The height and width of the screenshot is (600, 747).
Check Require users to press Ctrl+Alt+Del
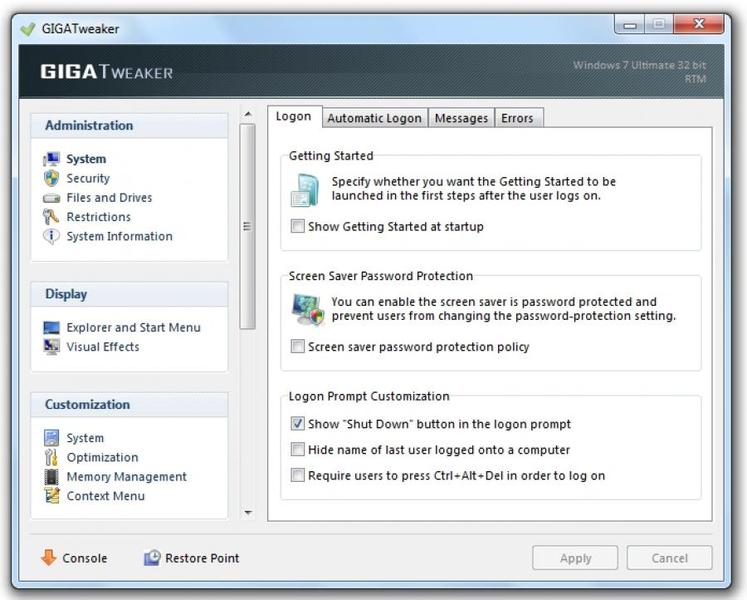tap(298, 475)
